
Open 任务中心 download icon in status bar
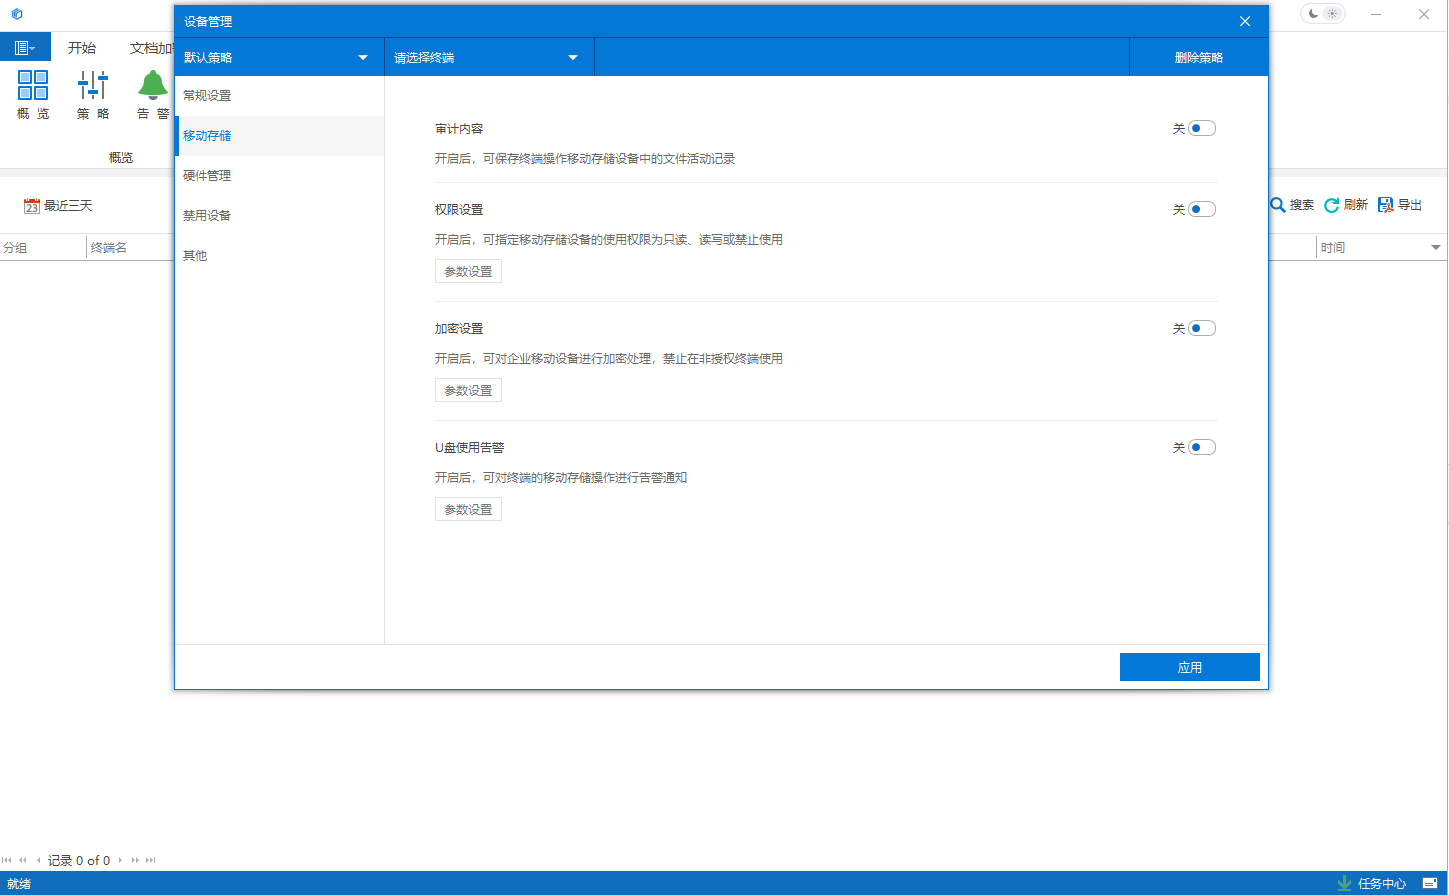(1345, 884)
